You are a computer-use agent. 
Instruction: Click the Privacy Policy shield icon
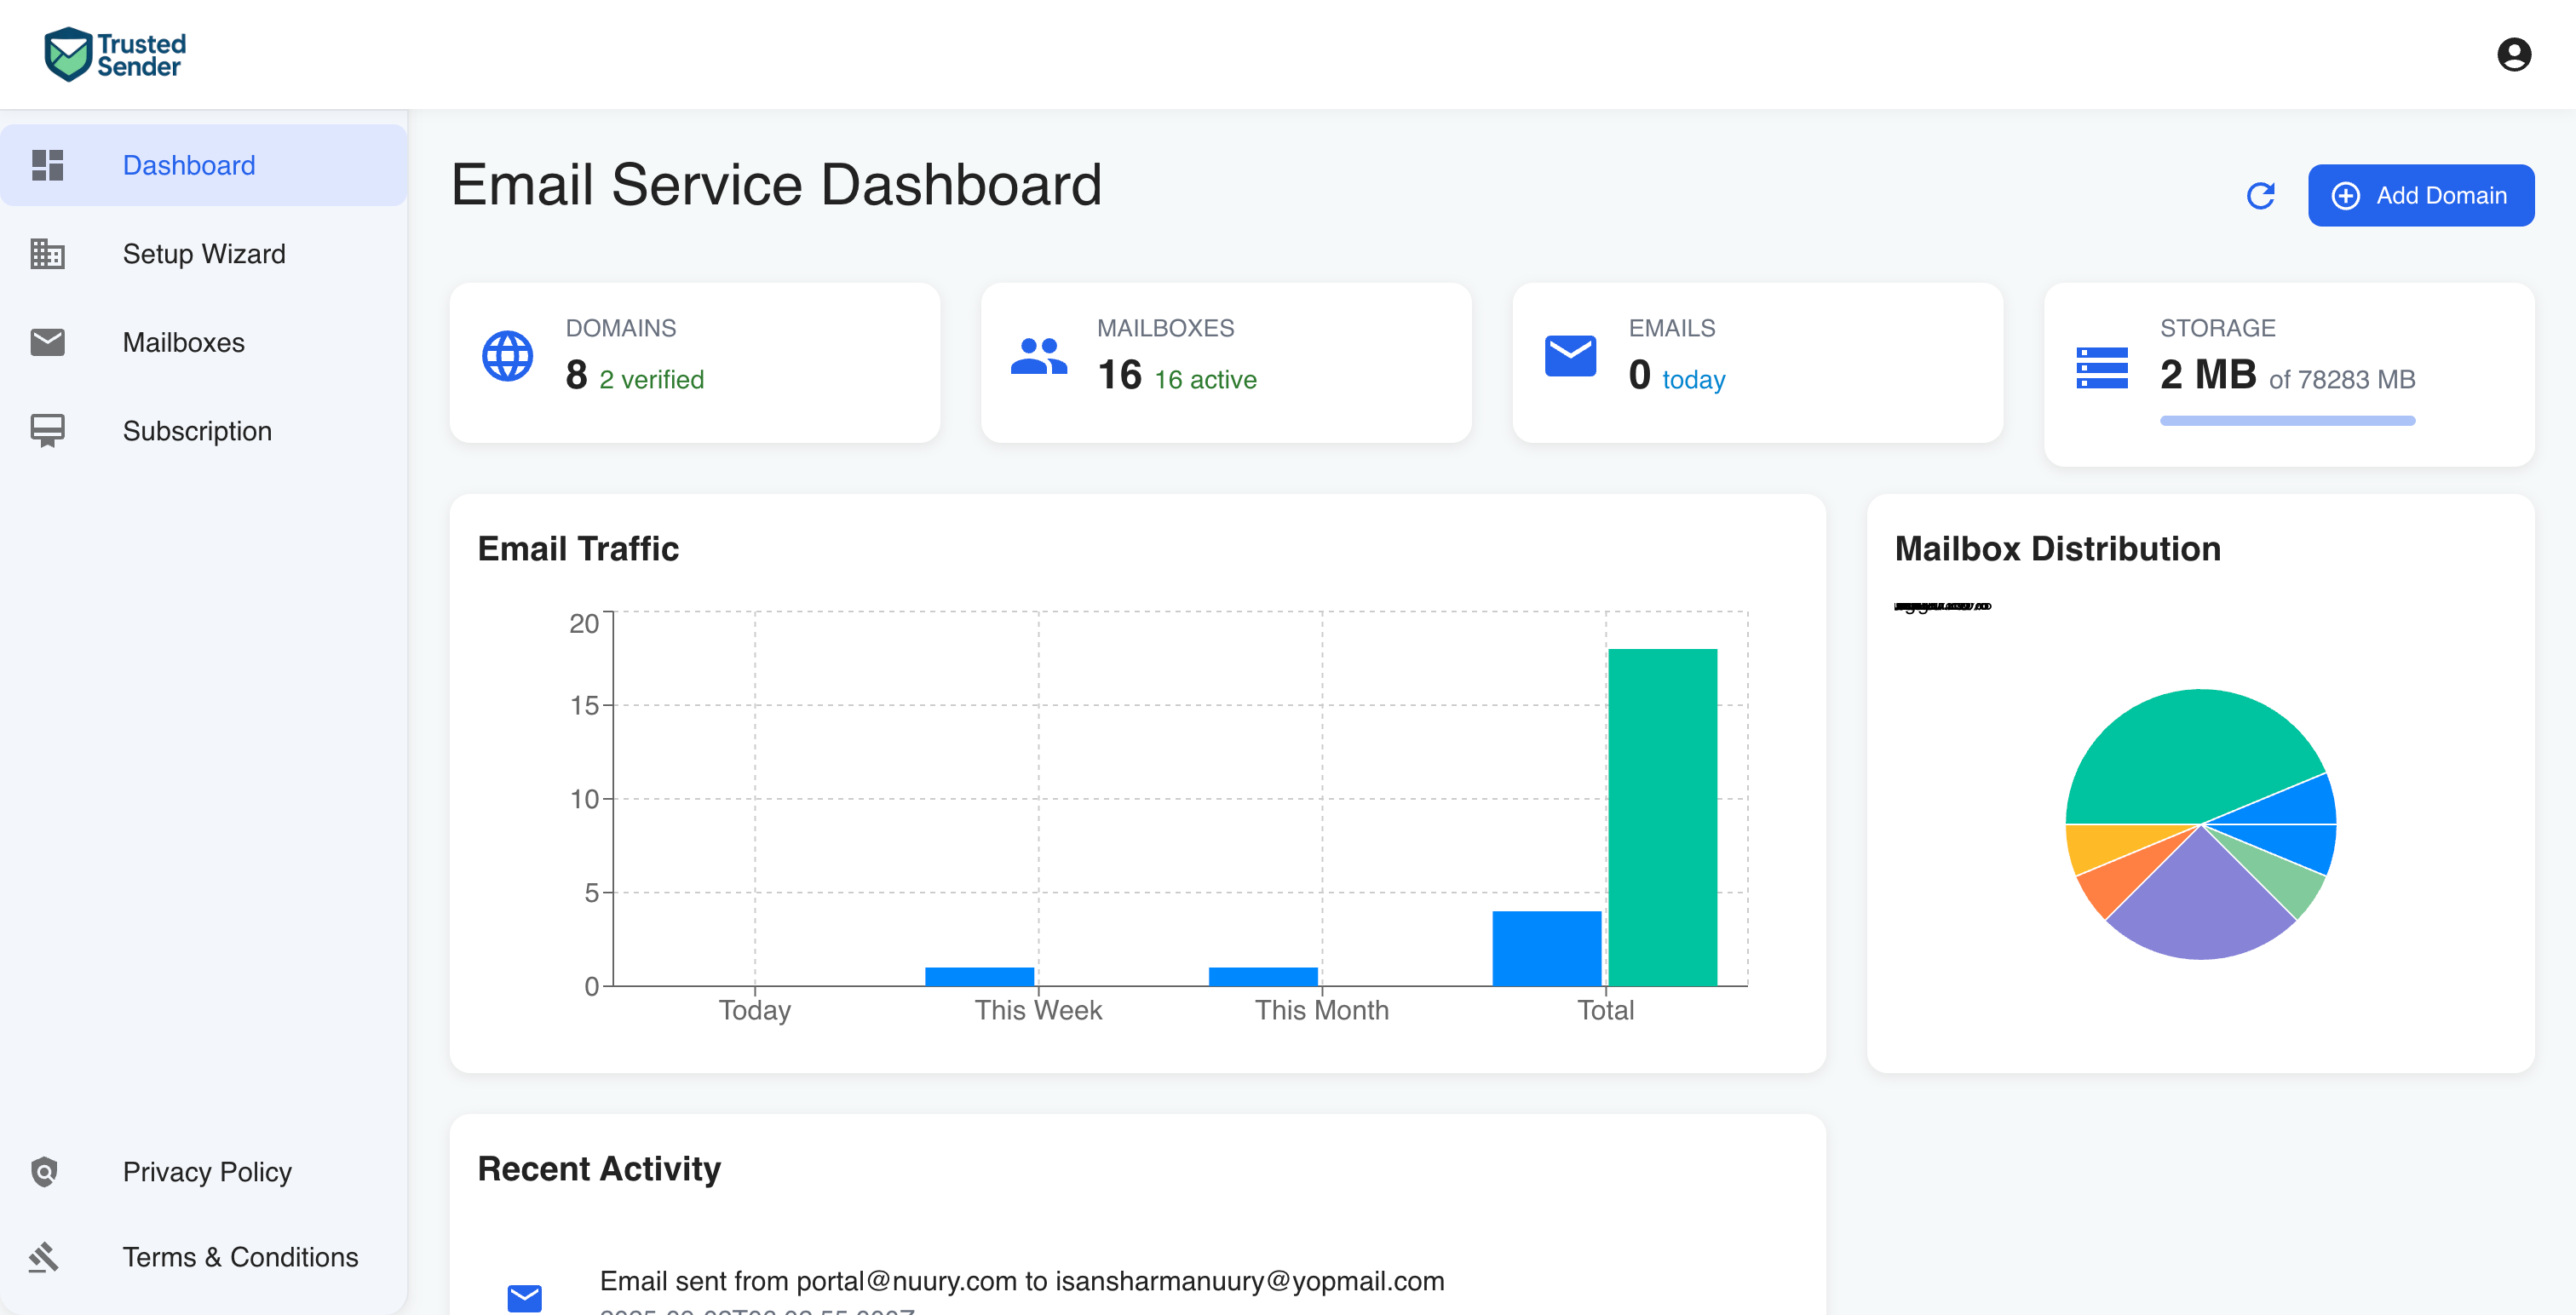click(x=45, y=1171)
